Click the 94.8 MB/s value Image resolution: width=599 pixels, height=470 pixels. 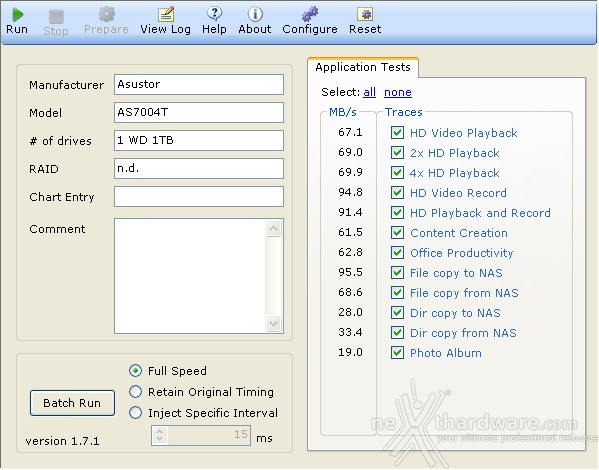click(350, 193)
